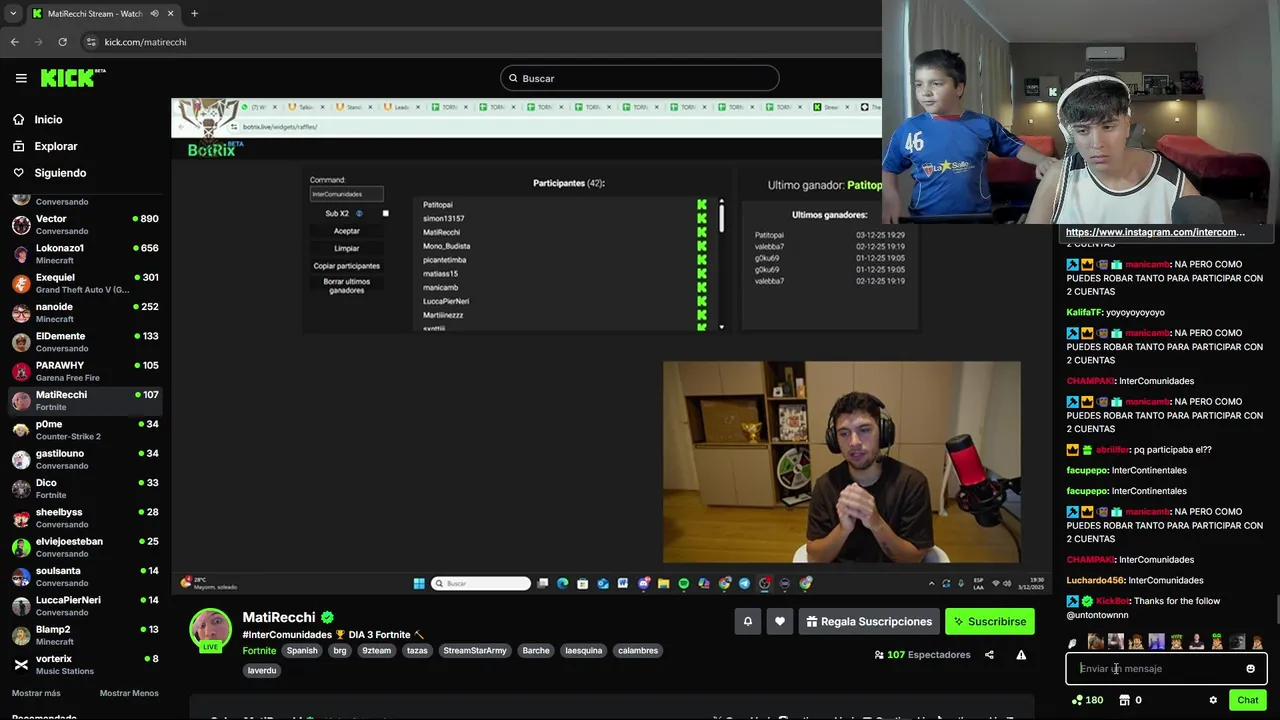This screenshot has height=720, width=1280.
Task: Follow the channel with the heart icon
Action: [x=780, y=621]
